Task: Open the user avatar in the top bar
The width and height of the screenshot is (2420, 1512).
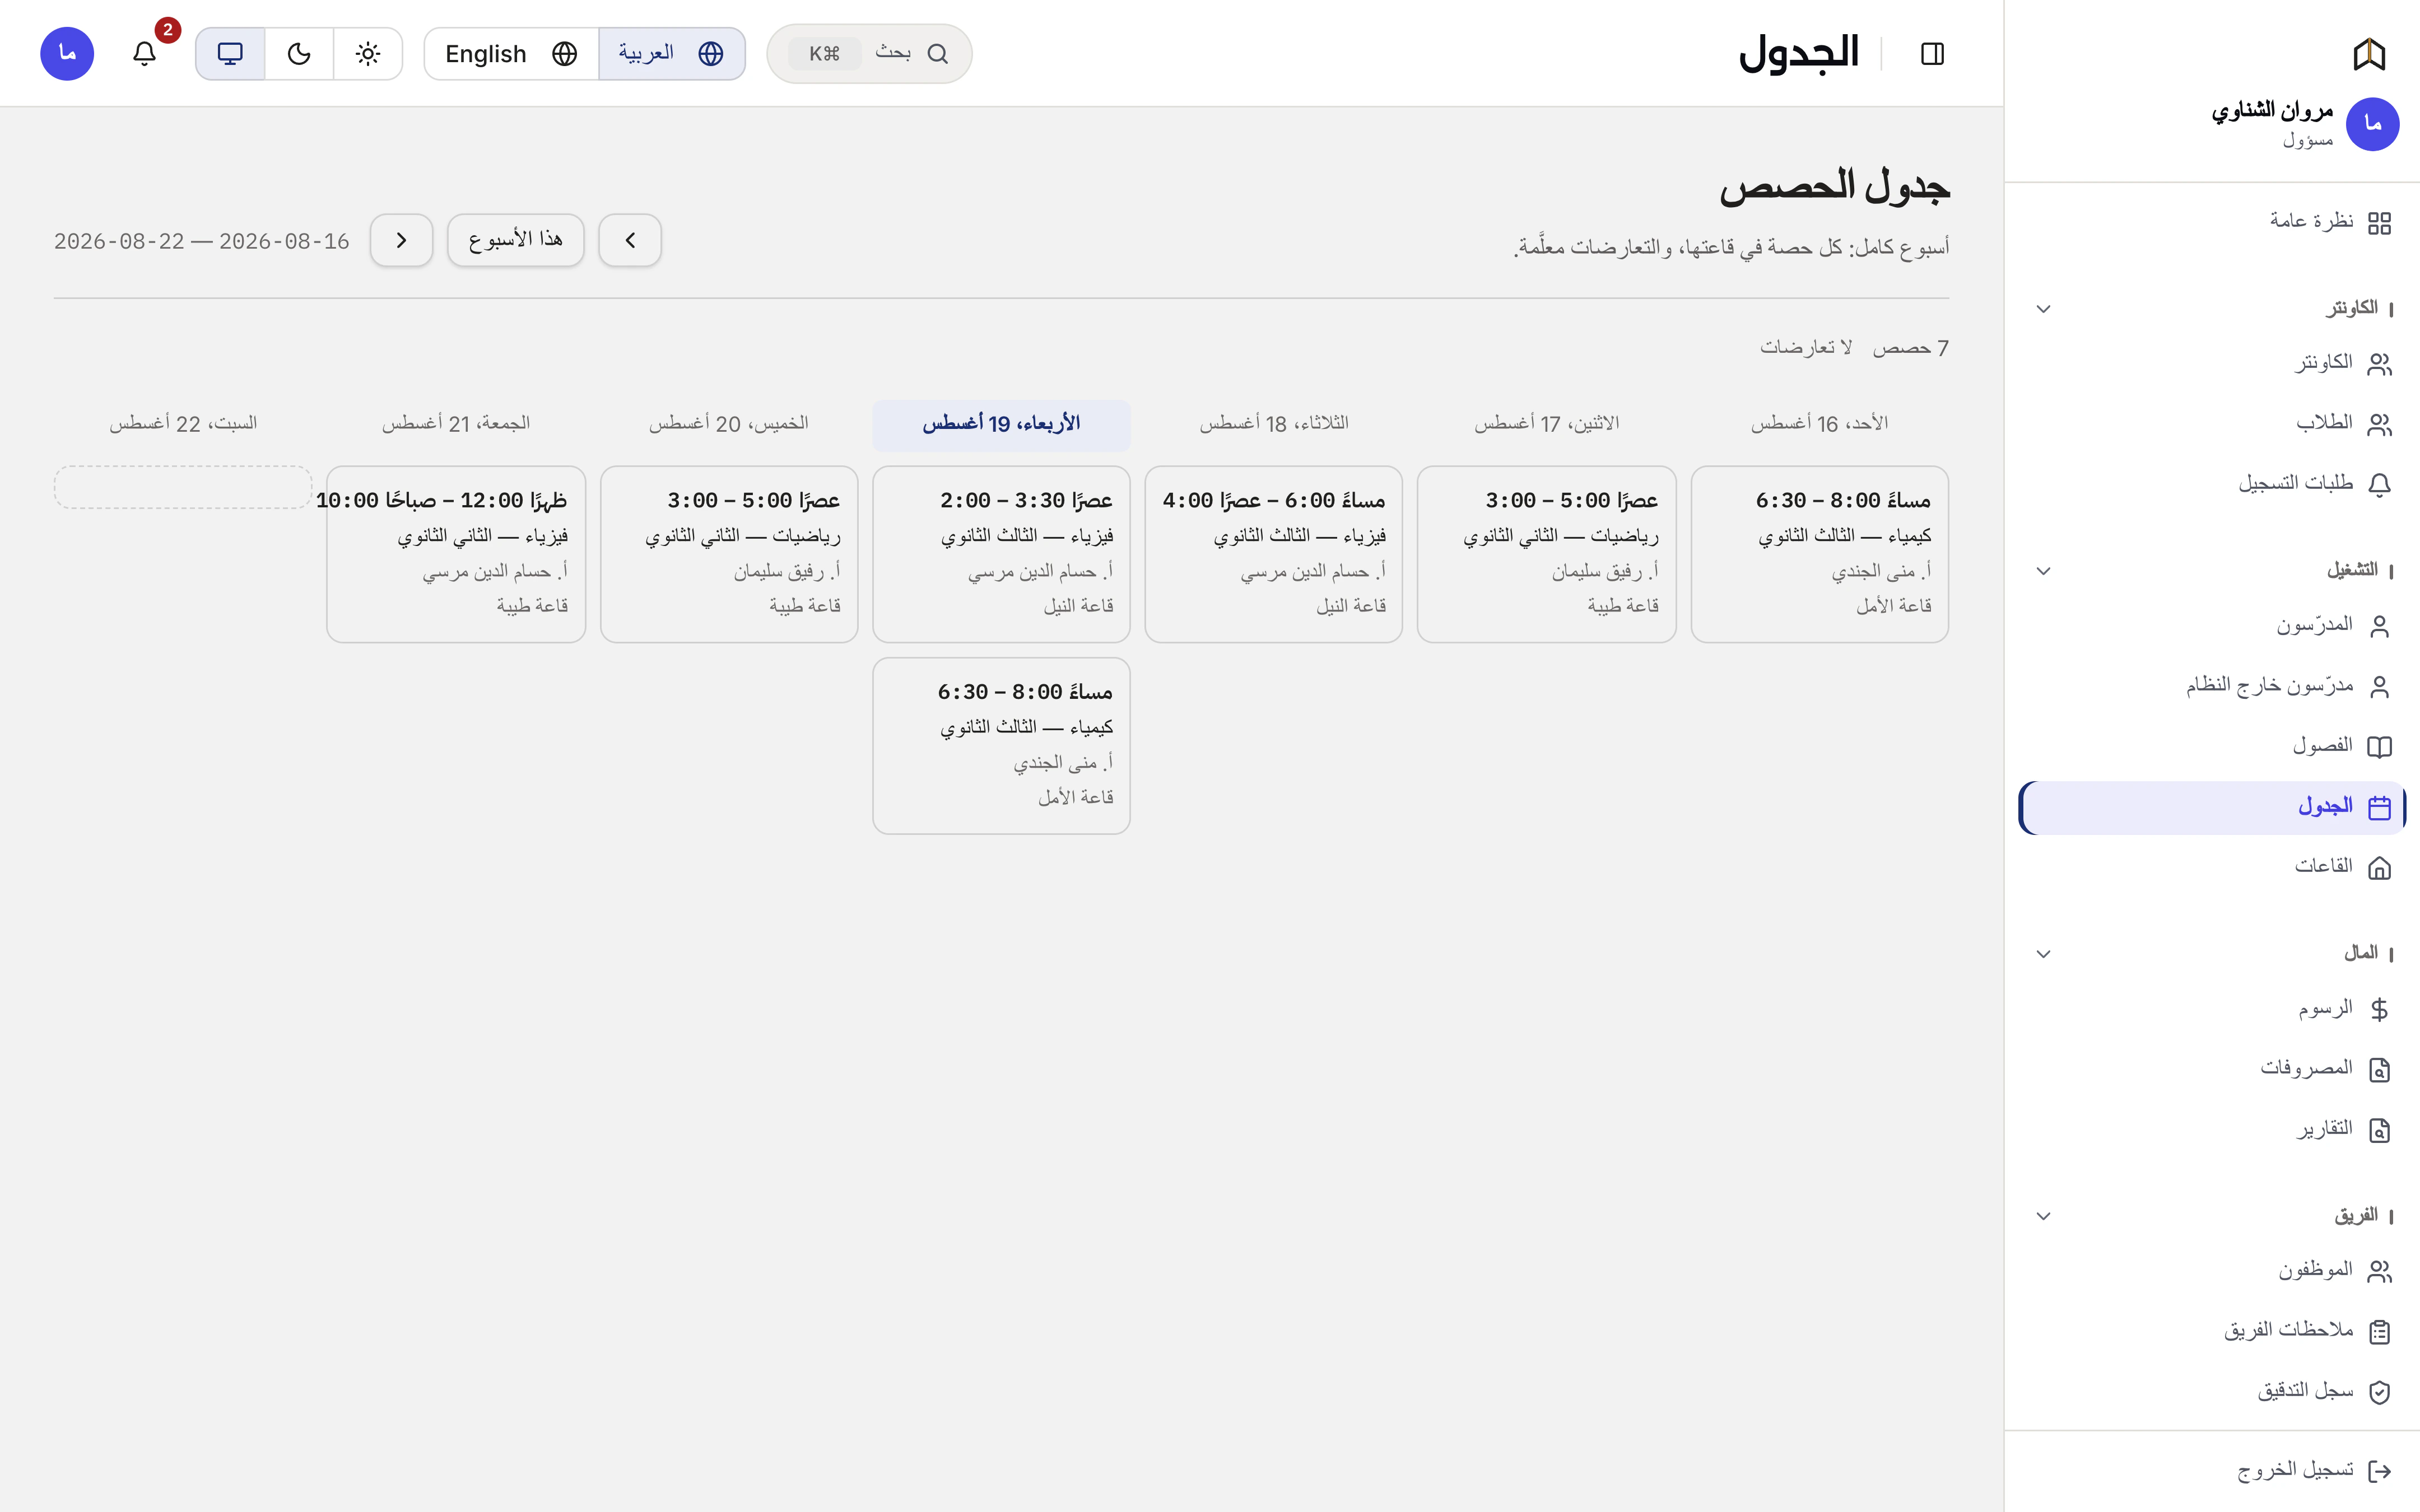Action: click(x=67, y=53)
